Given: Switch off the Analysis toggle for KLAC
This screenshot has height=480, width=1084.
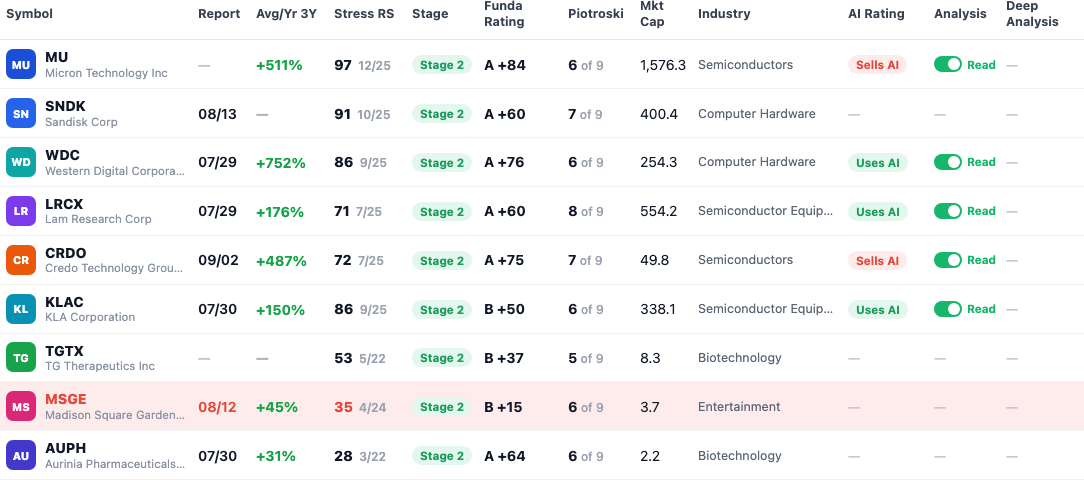Looking at the screenshot, I should 948,308.
